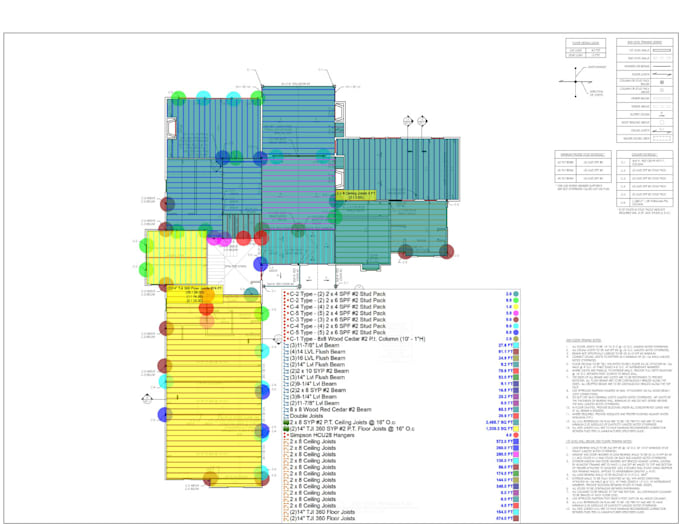Click the icon beside 8 x 8 Wood Red Cedar Beam
Screen dimensions: 680x525
click(286, 410)
